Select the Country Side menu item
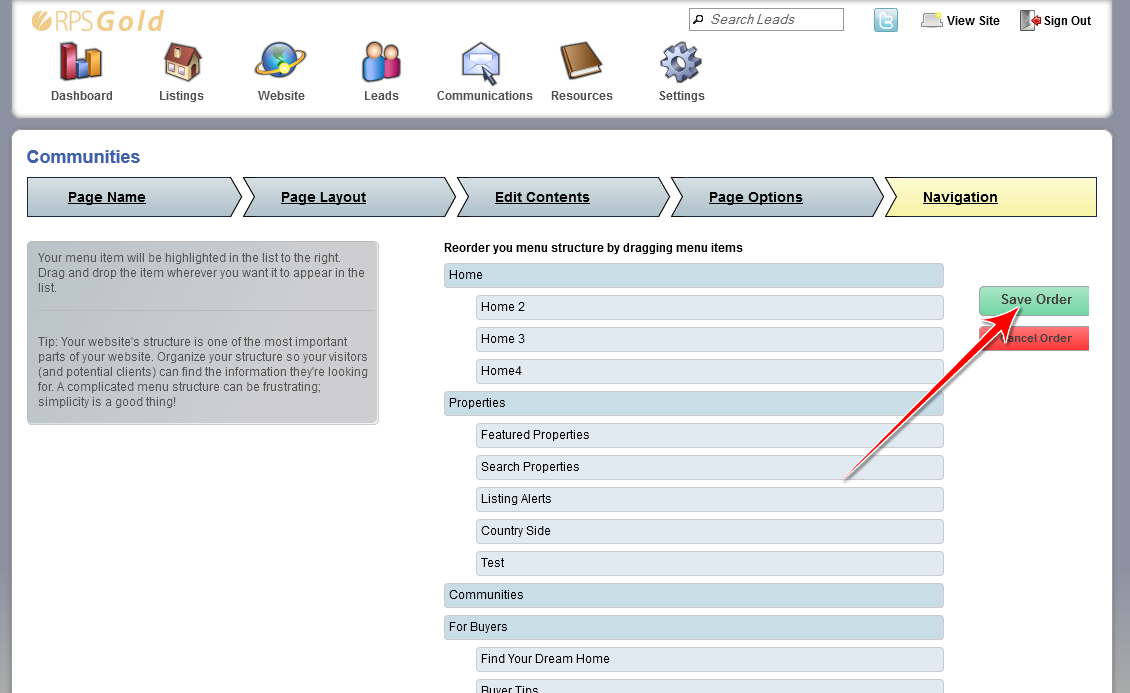1130x693 pixels. [x=710, y=531]
